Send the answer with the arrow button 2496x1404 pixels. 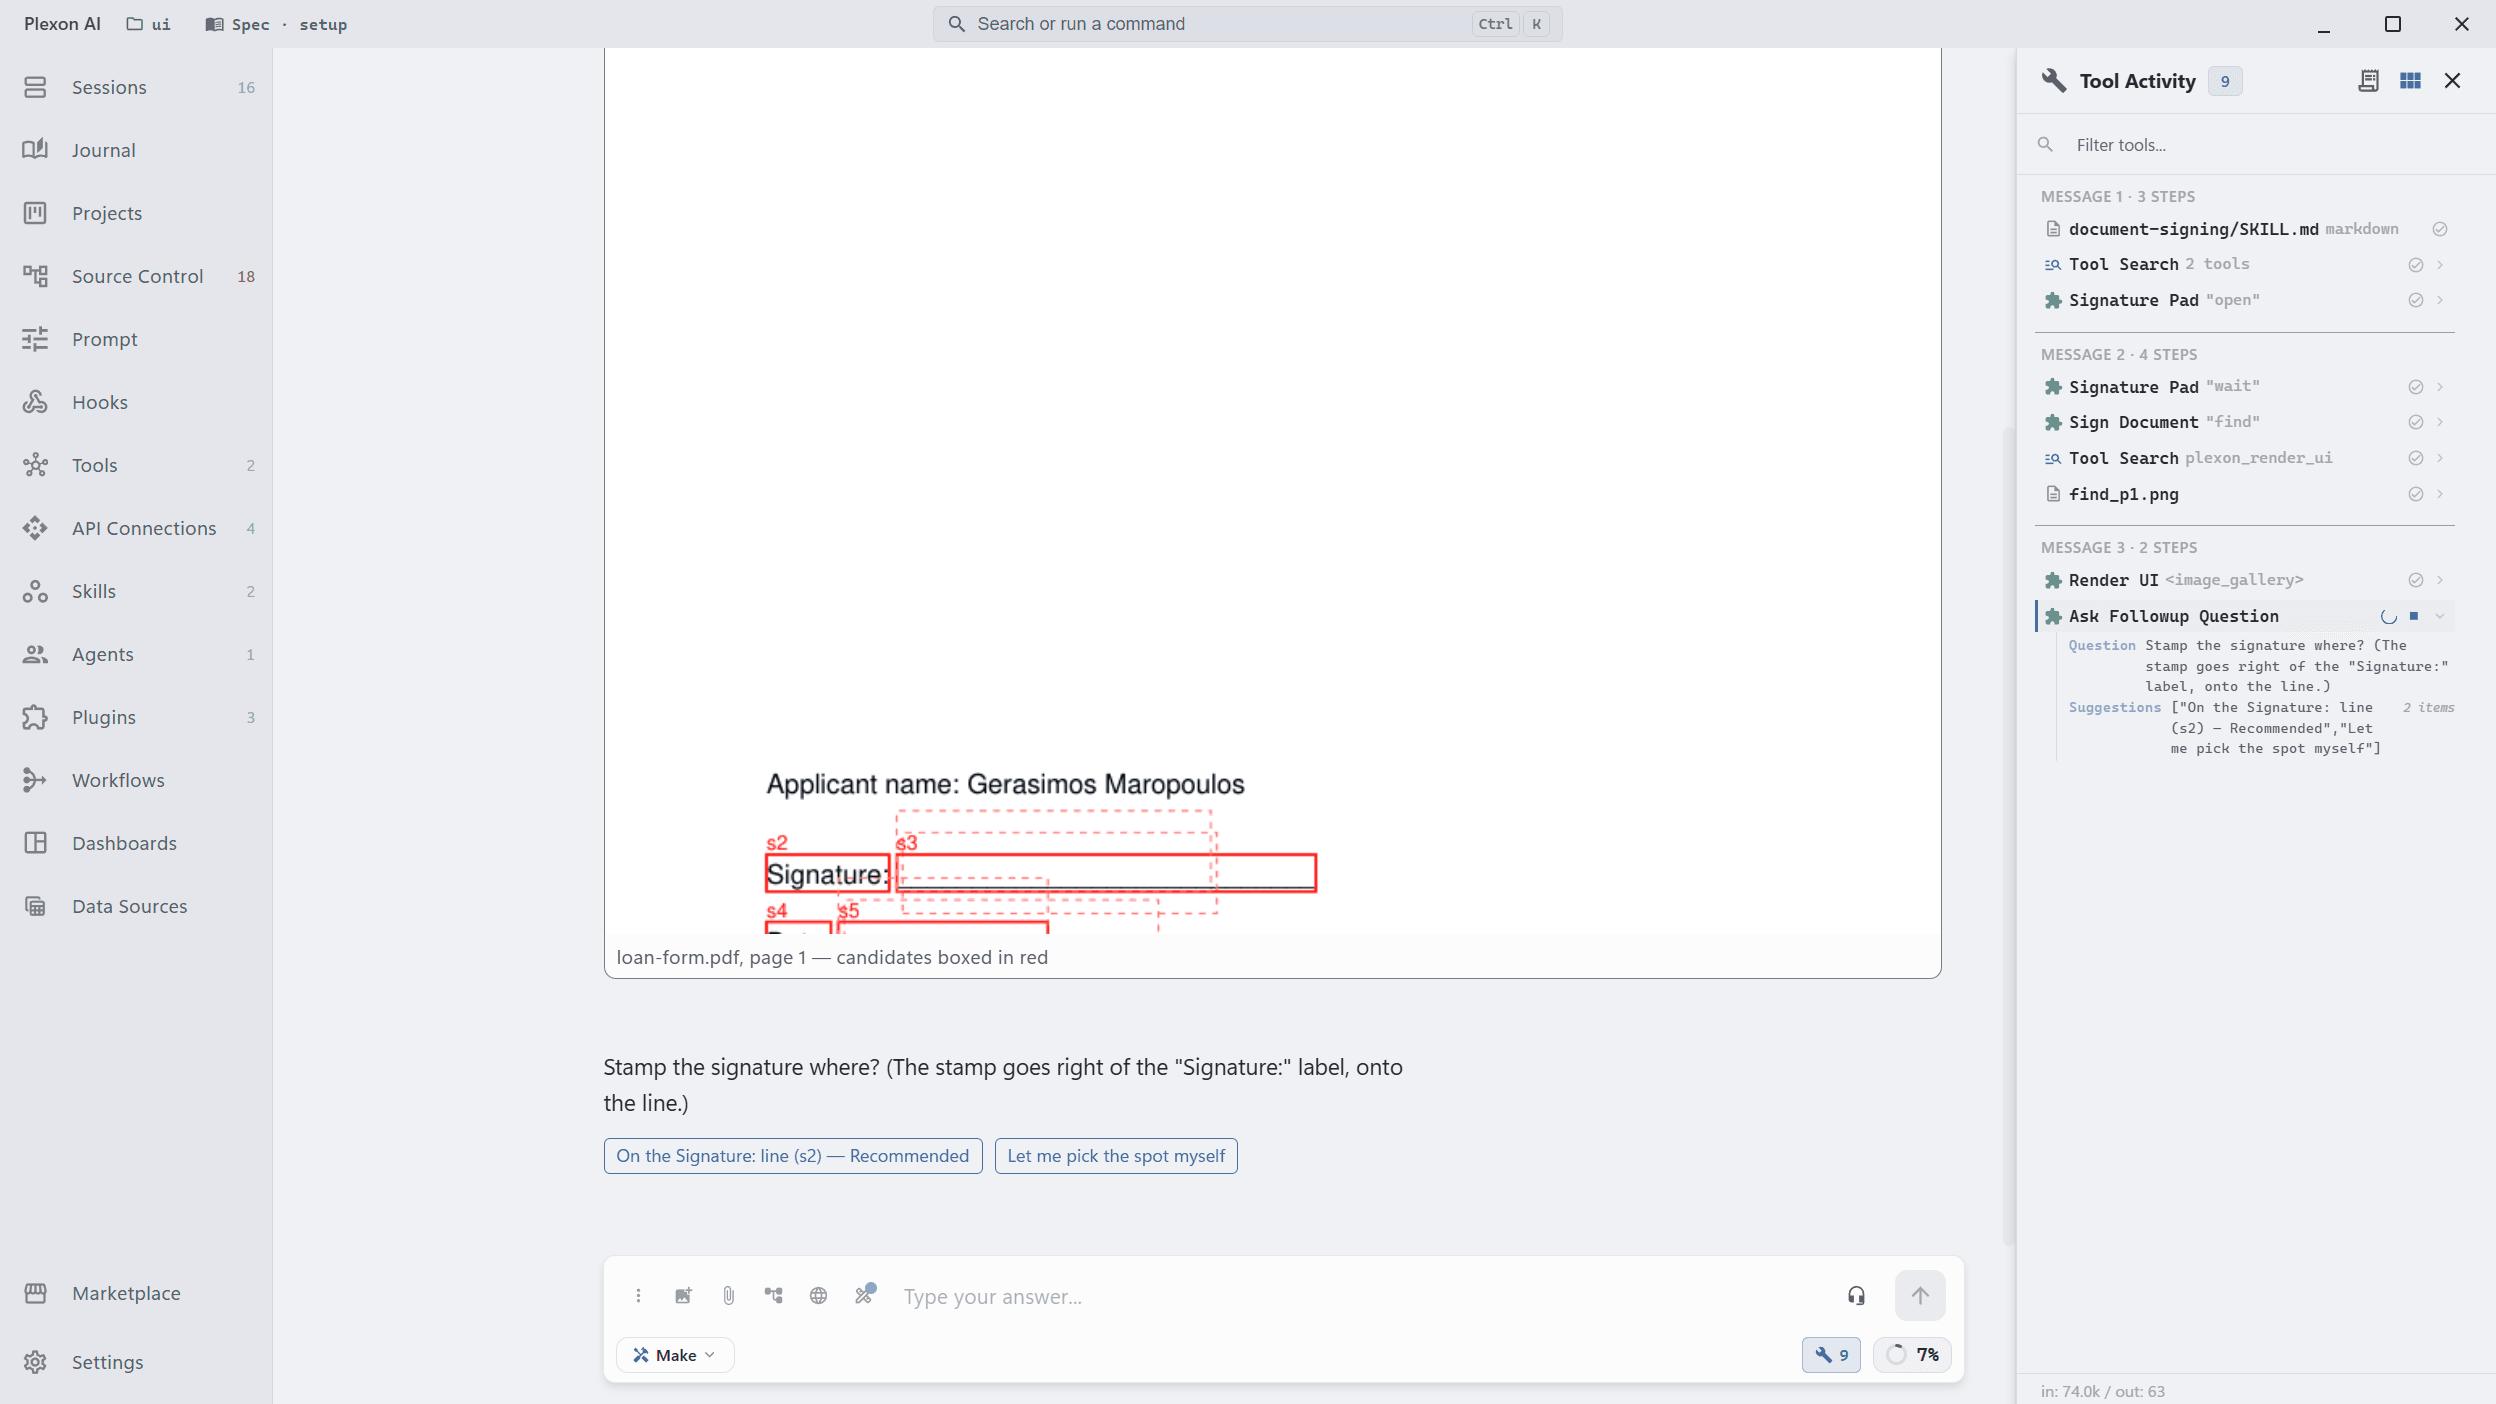tap(1920, 1296)
